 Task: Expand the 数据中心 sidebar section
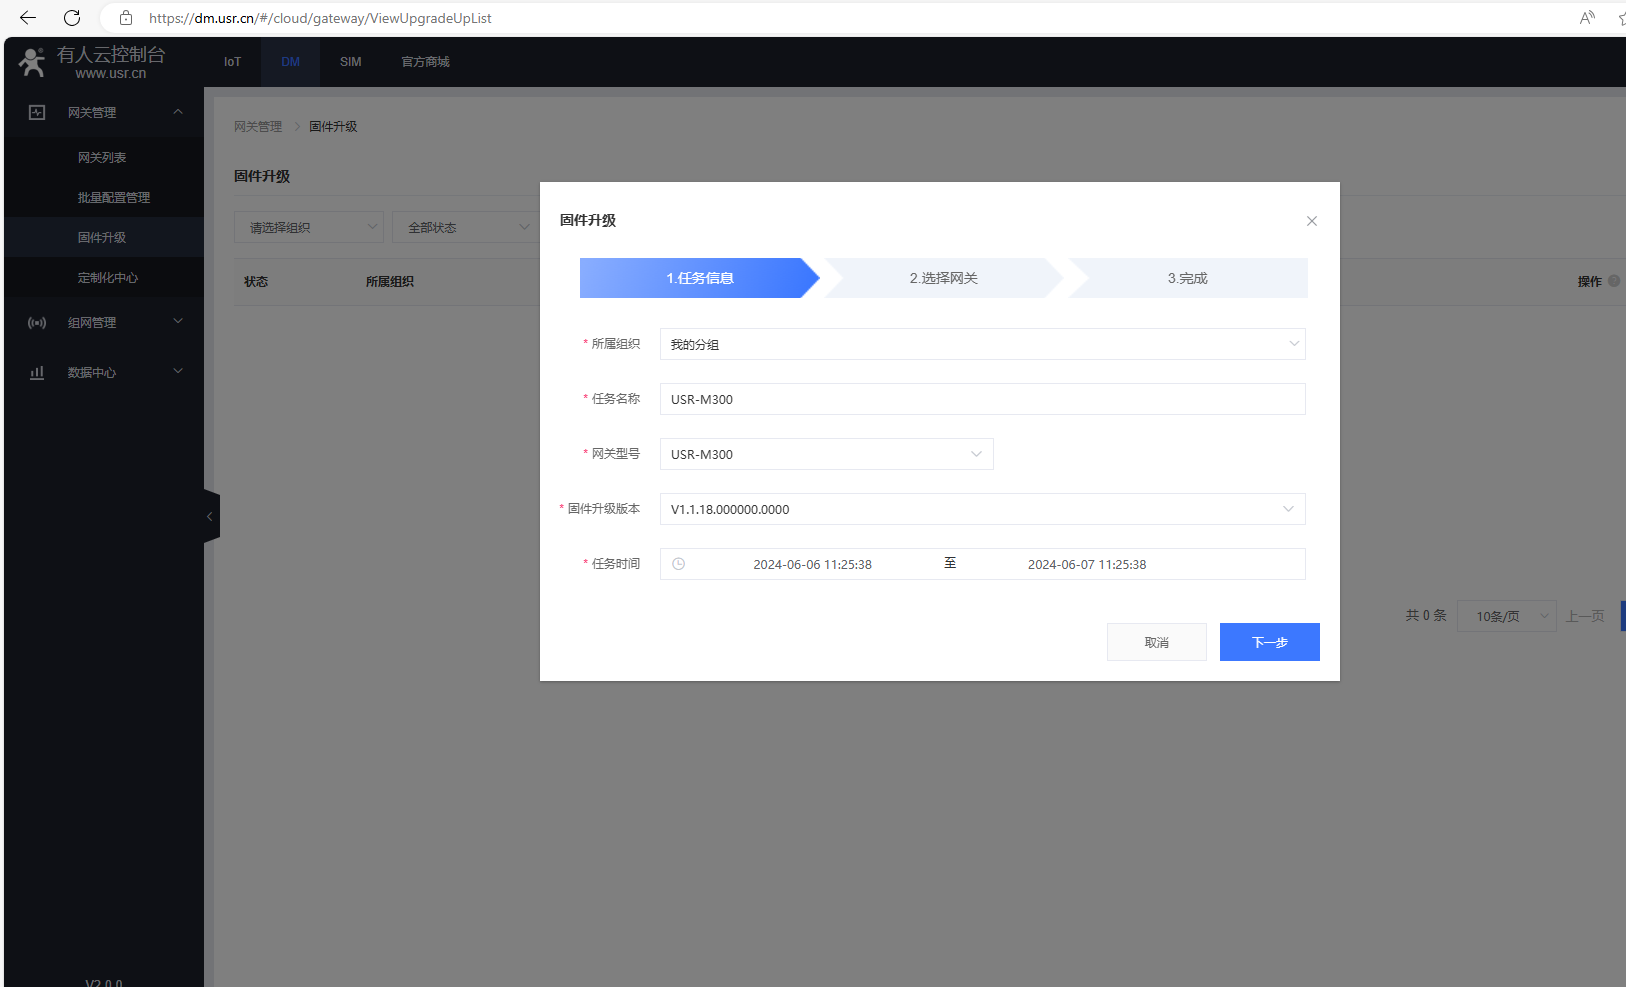(x=104, y=372)
